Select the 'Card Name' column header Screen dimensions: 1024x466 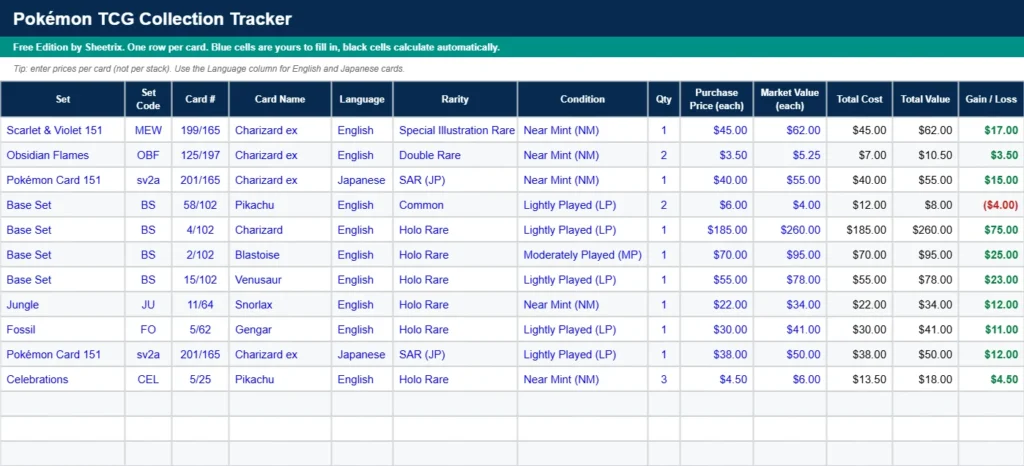tap(280, 99)
